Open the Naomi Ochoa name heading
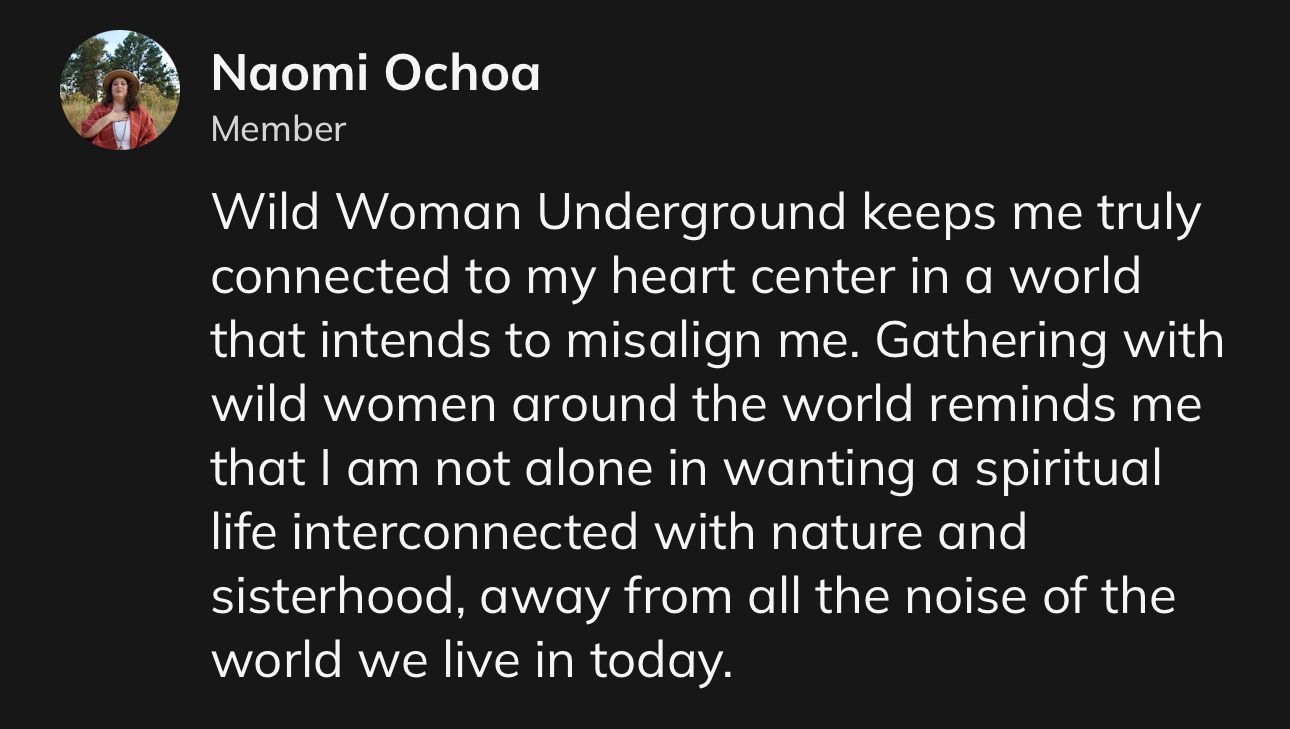The width and height of the screenshot is (1290, 729). 376,73
